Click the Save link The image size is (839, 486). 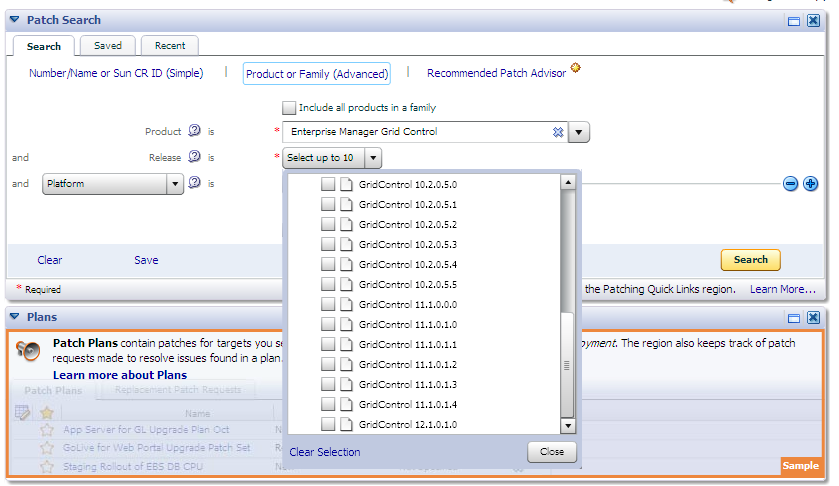146,260
